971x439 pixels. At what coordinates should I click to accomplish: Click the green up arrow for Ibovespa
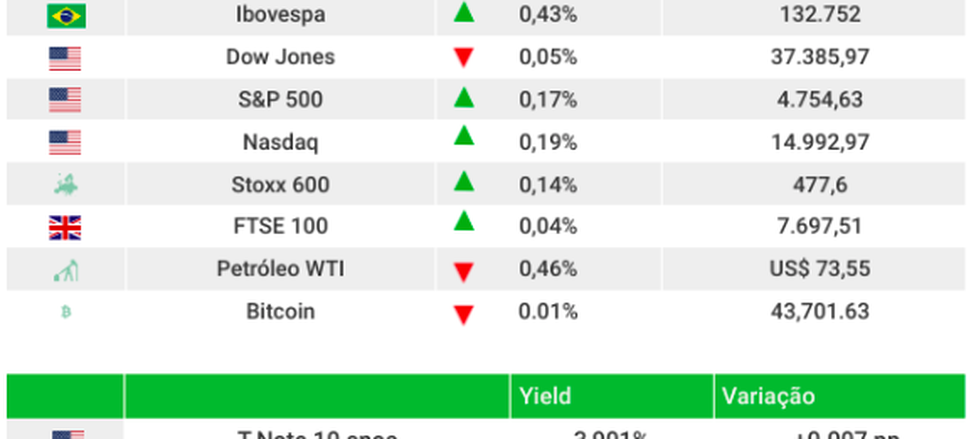[462, 13]
